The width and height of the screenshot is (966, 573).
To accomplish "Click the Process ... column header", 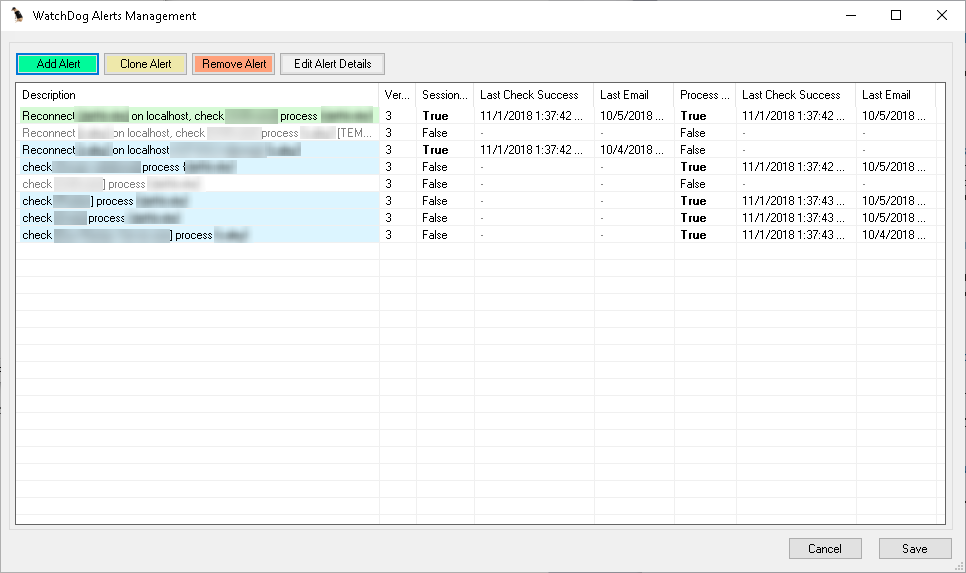I will tap(705, 95).
